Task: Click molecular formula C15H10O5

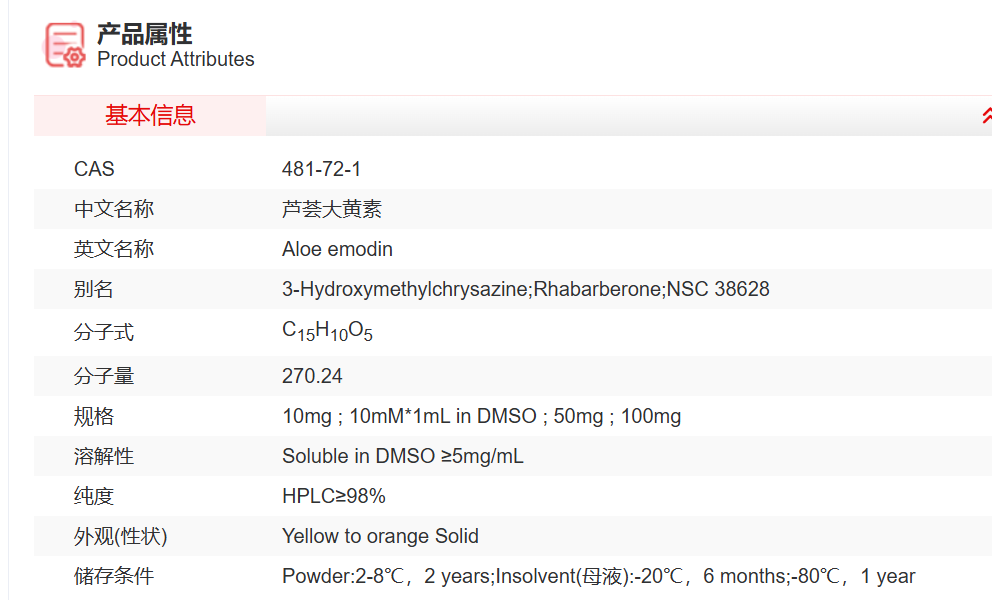Action: point(326,331)
